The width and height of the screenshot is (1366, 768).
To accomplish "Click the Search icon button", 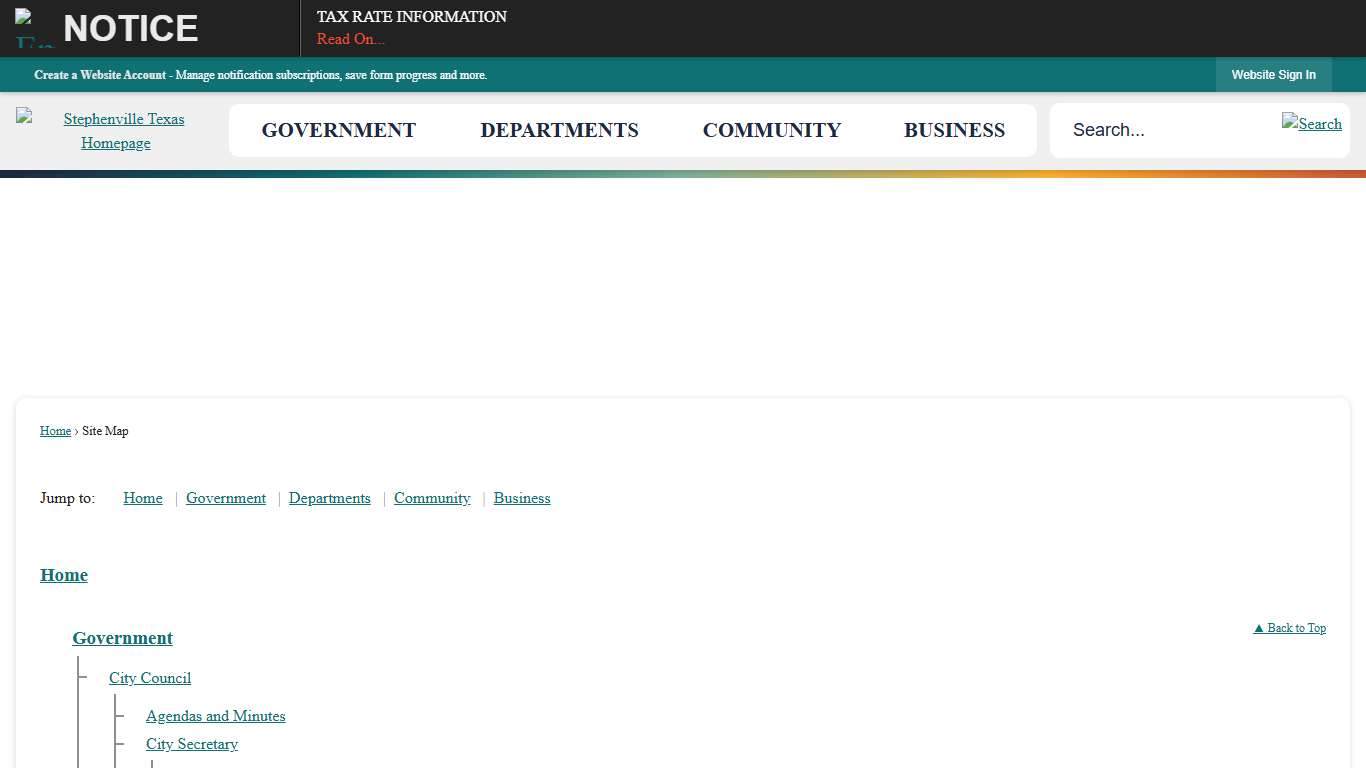I will [x=1311, y=124].
